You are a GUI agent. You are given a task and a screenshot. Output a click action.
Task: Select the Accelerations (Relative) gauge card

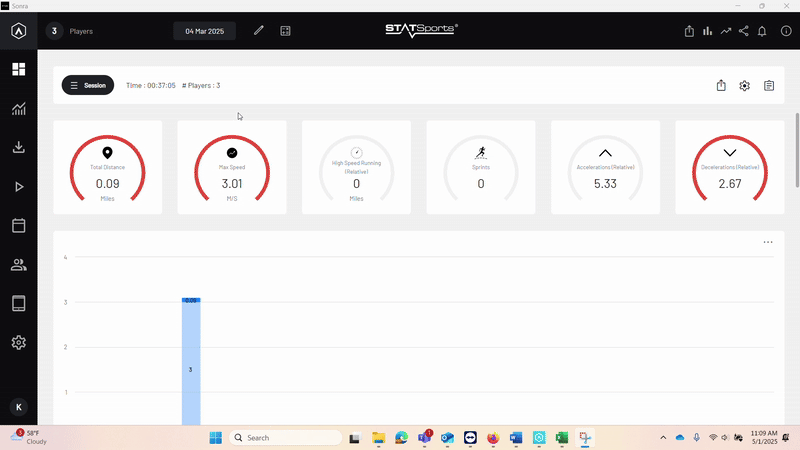(605, 167)
